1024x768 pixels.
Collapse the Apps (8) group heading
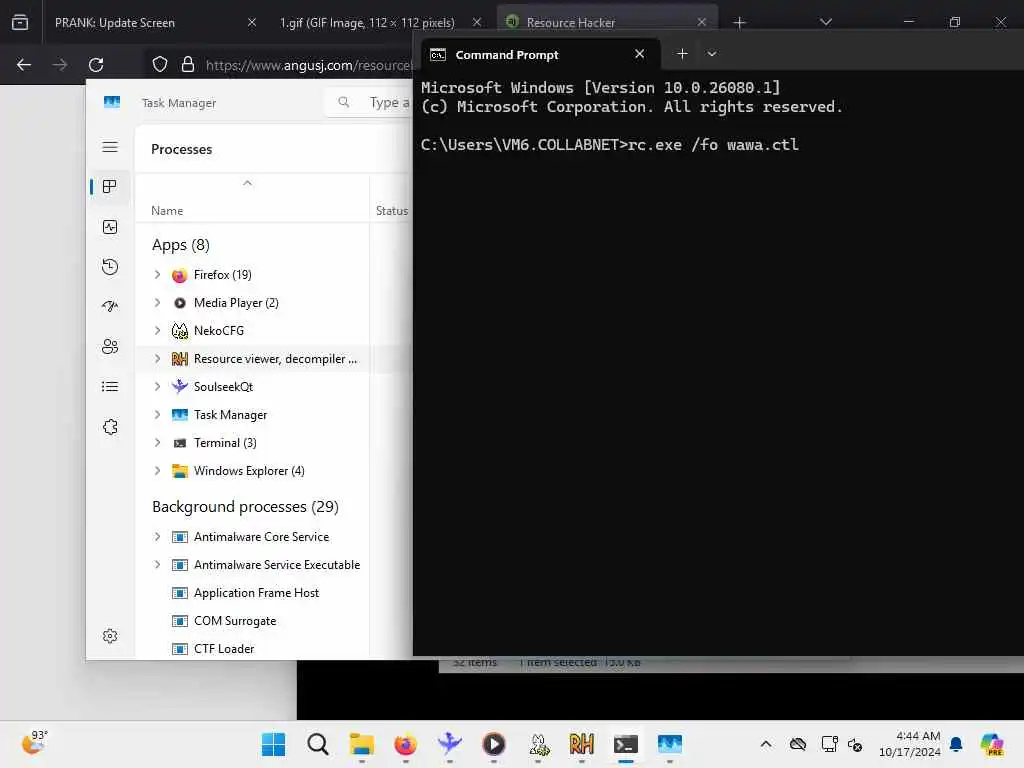181,245
